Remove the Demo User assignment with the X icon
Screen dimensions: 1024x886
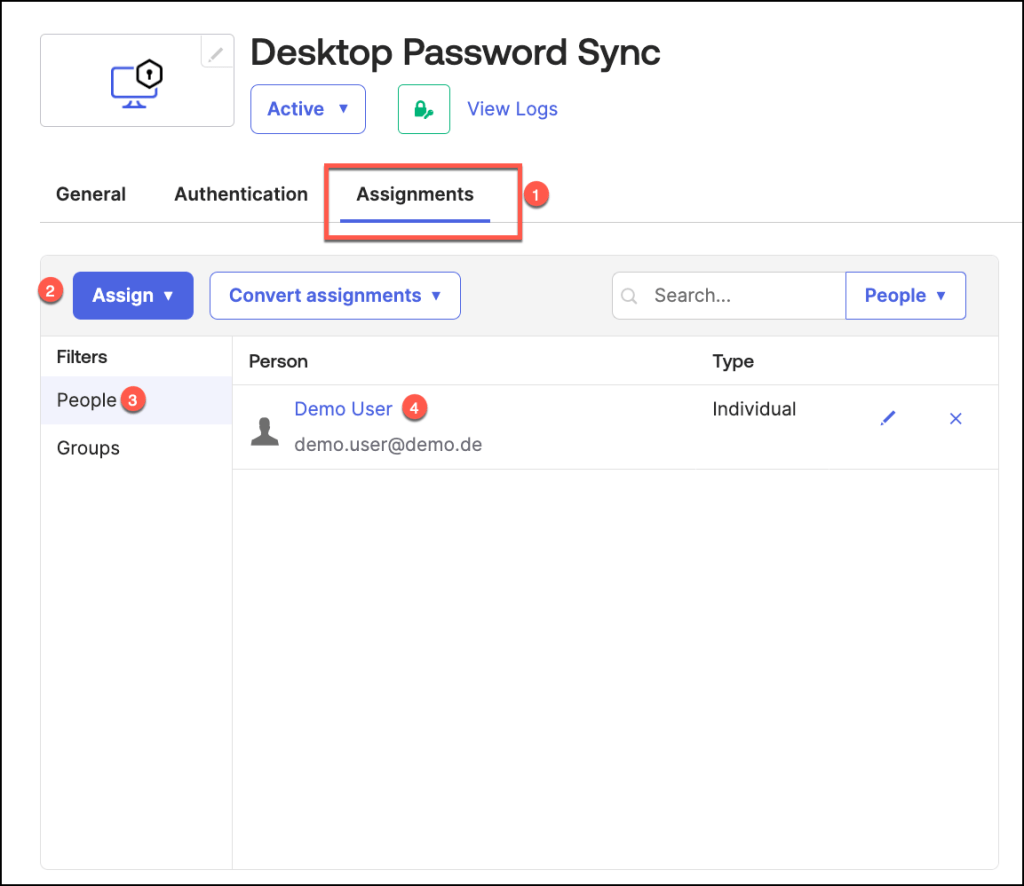955,418
